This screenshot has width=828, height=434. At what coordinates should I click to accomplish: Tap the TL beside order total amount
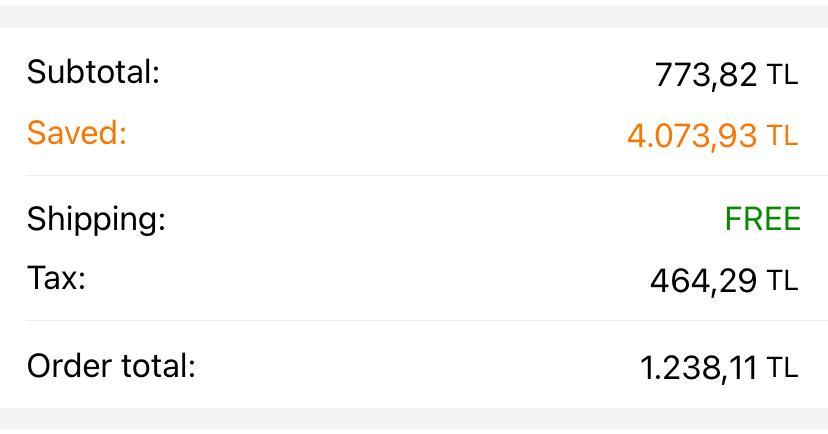point(783,369)
